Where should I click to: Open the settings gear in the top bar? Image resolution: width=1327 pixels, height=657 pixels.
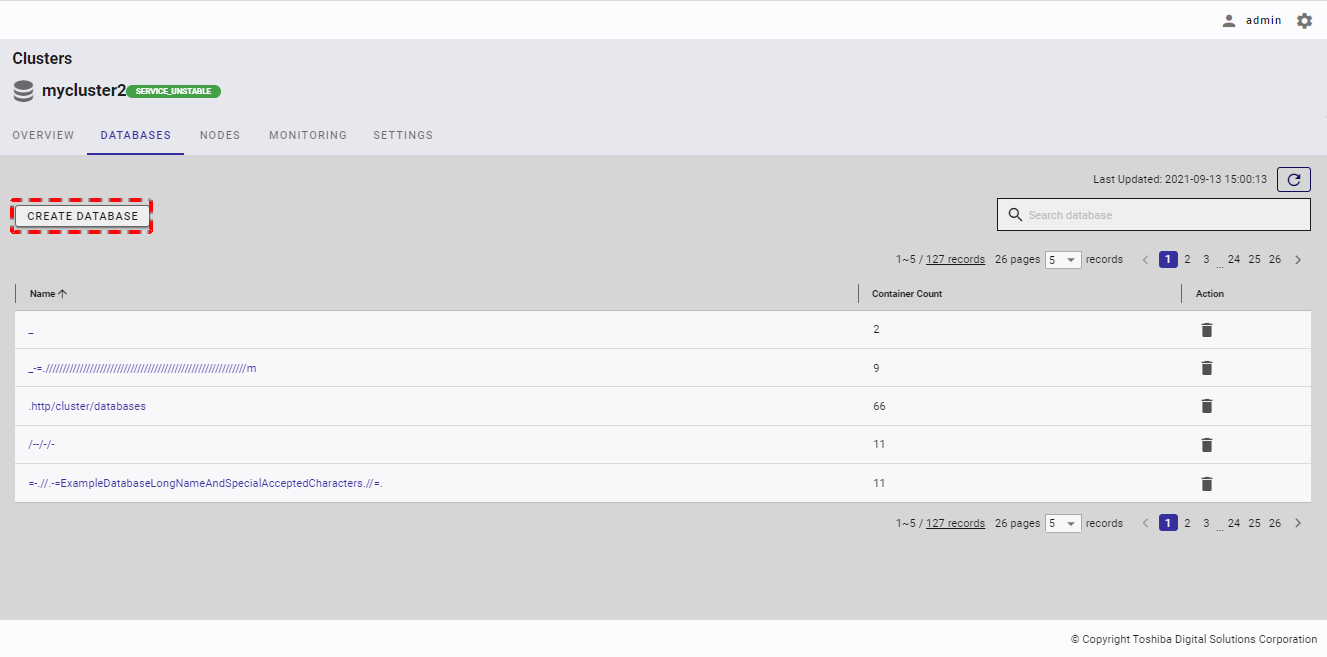[x=1304, y=20]
